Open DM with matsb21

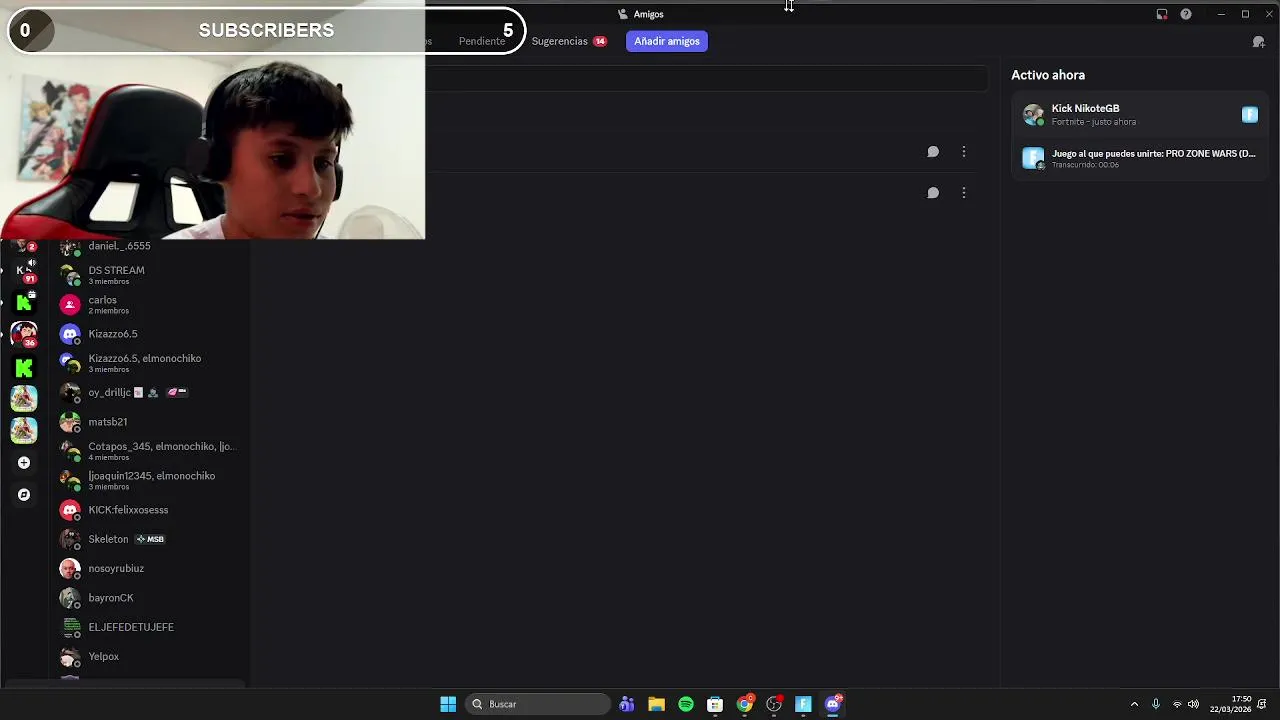tap(148, 422)
